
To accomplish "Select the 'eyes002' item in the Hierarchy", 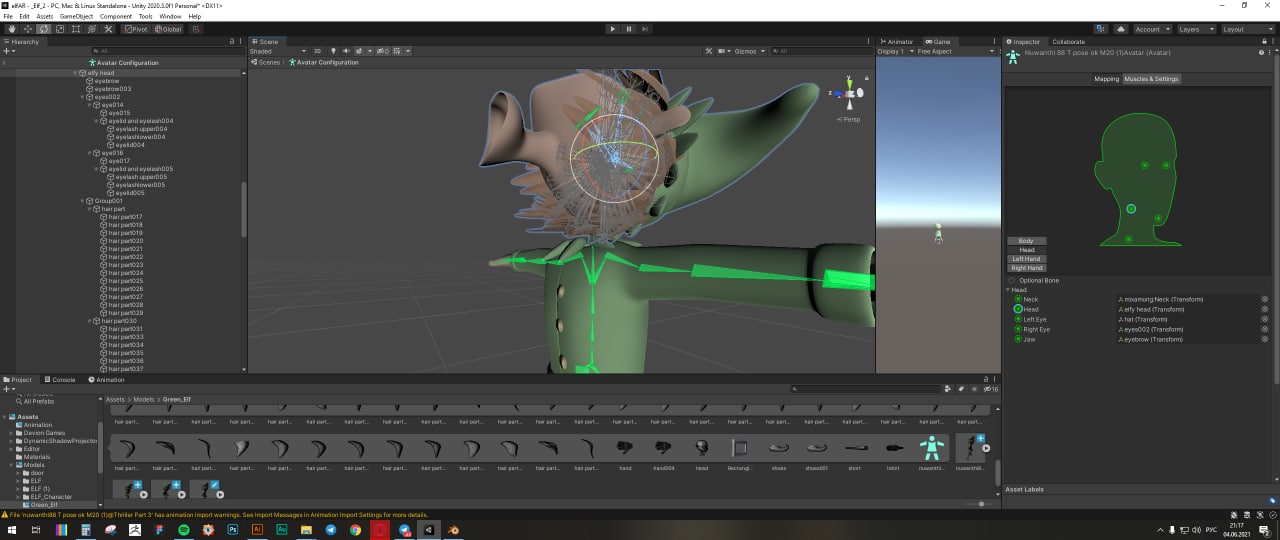I will 106,97.
